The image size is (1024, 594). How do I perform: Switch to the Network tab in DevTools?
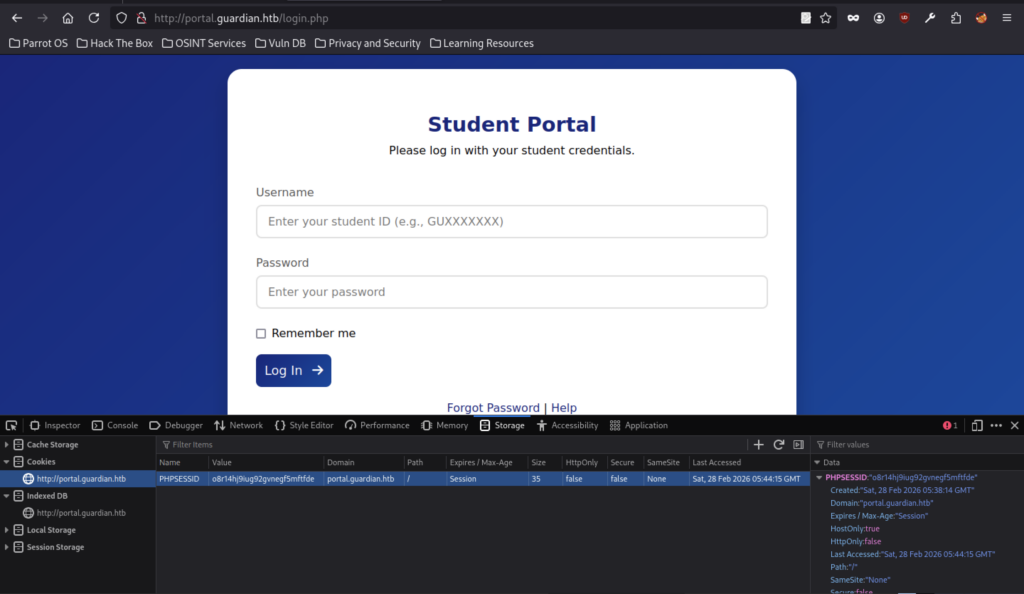coord(238,425)
